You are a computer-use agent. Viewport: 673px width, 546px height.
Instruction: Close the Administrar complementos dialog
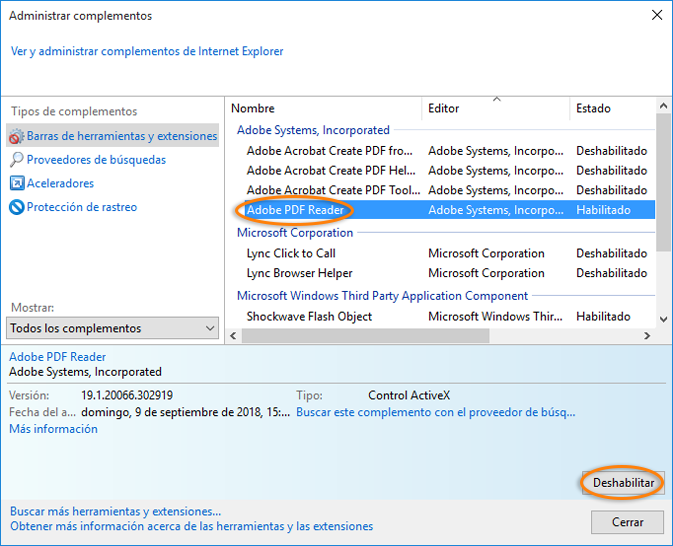click(657, 15)
